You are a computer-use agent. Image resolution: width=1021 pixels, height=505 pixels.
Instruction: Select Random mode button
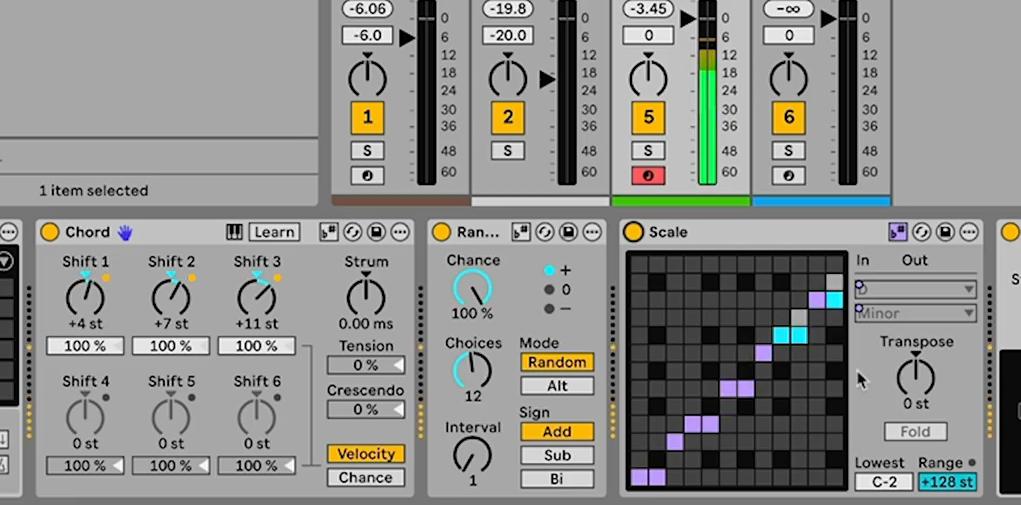click(x=557, y=362)
